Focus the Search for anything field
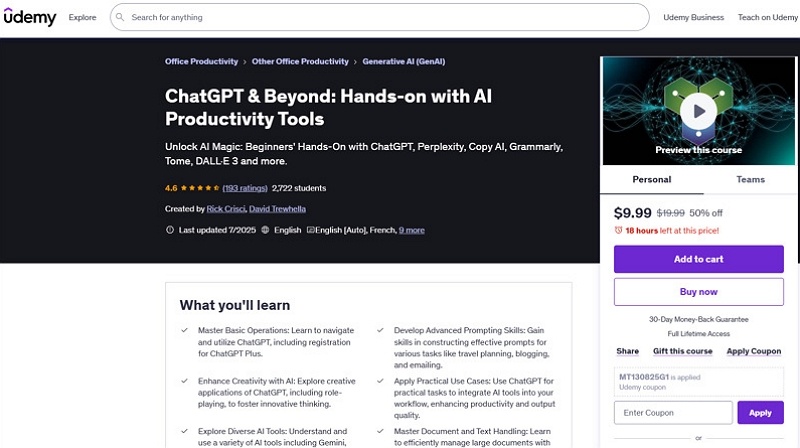Screen dimensions: 800x448 point(380,17)
